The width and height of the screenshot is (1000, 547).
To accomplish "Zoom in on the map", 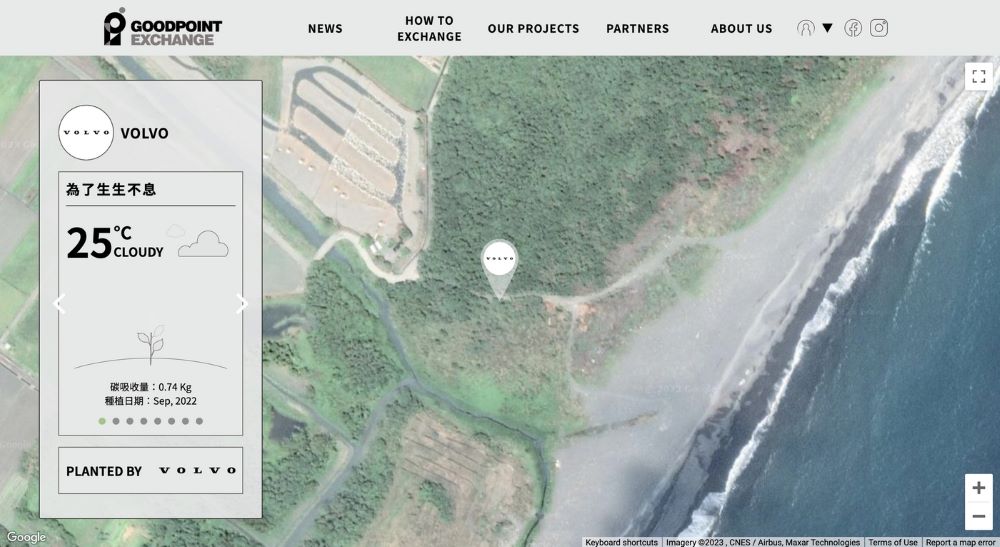I will (x=978, y=488).
